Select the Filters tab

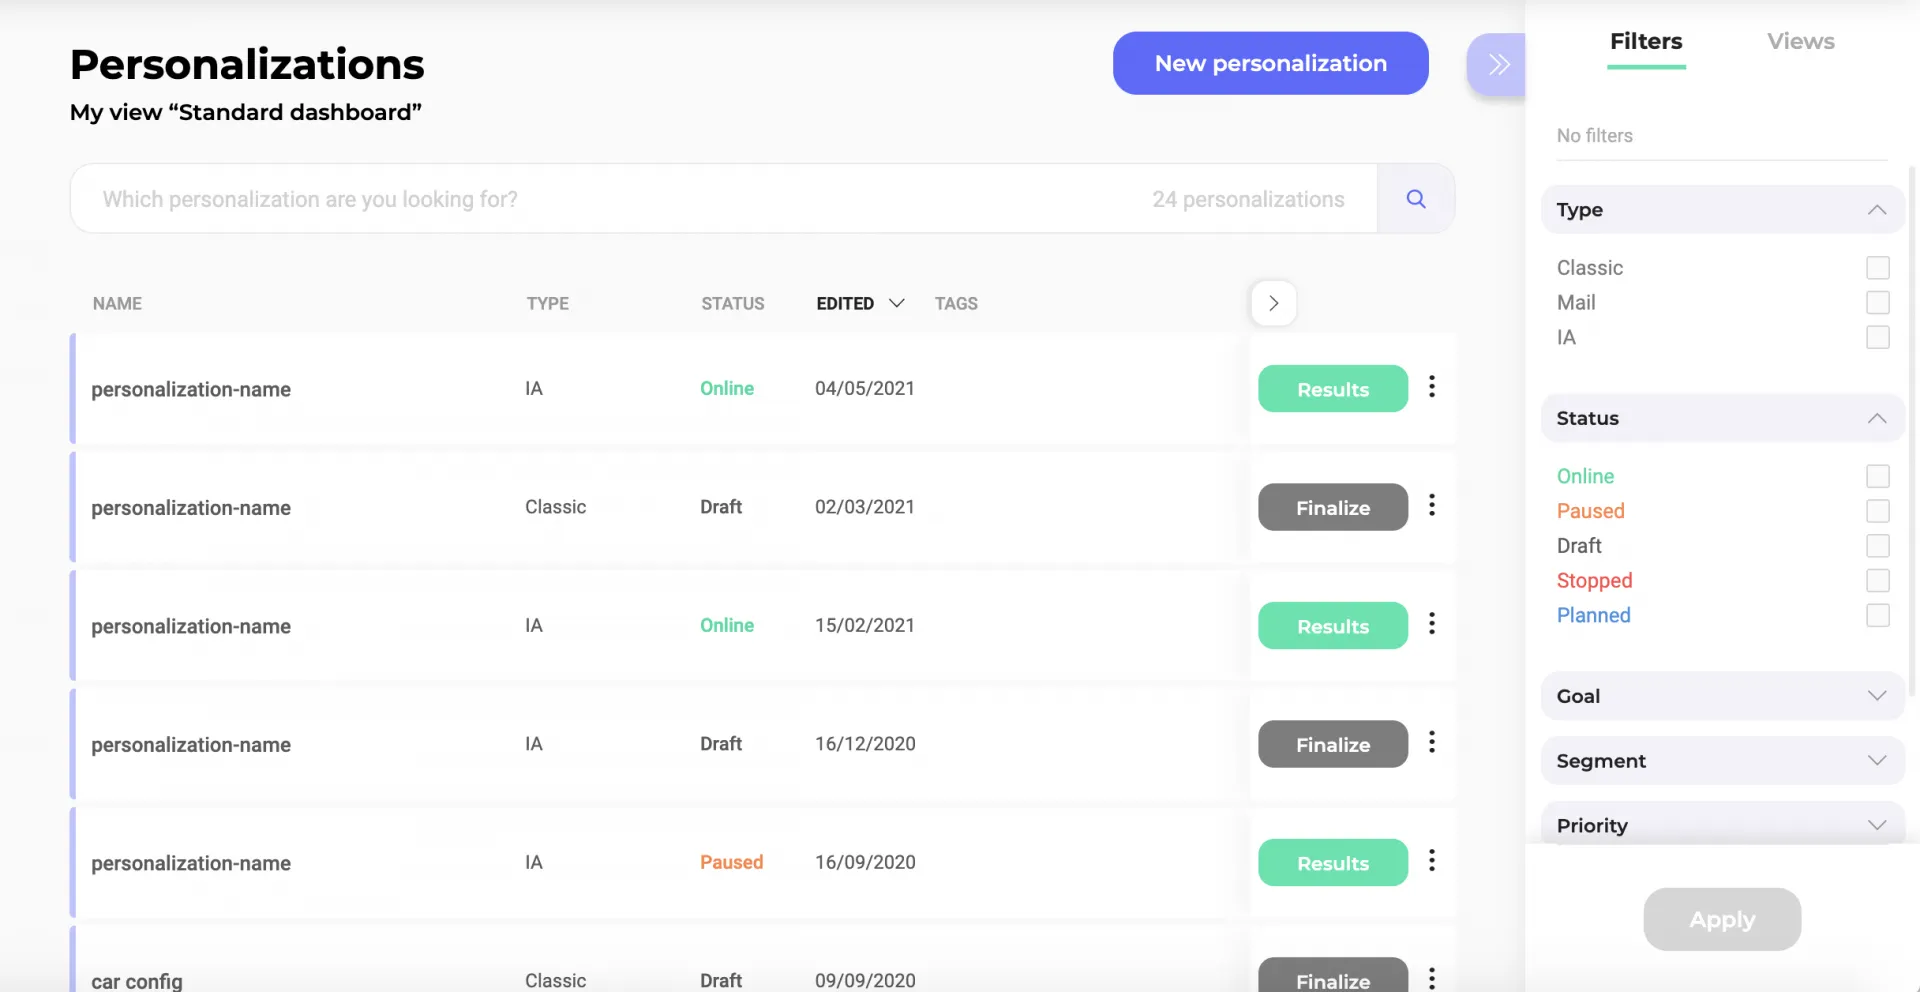1646,42
